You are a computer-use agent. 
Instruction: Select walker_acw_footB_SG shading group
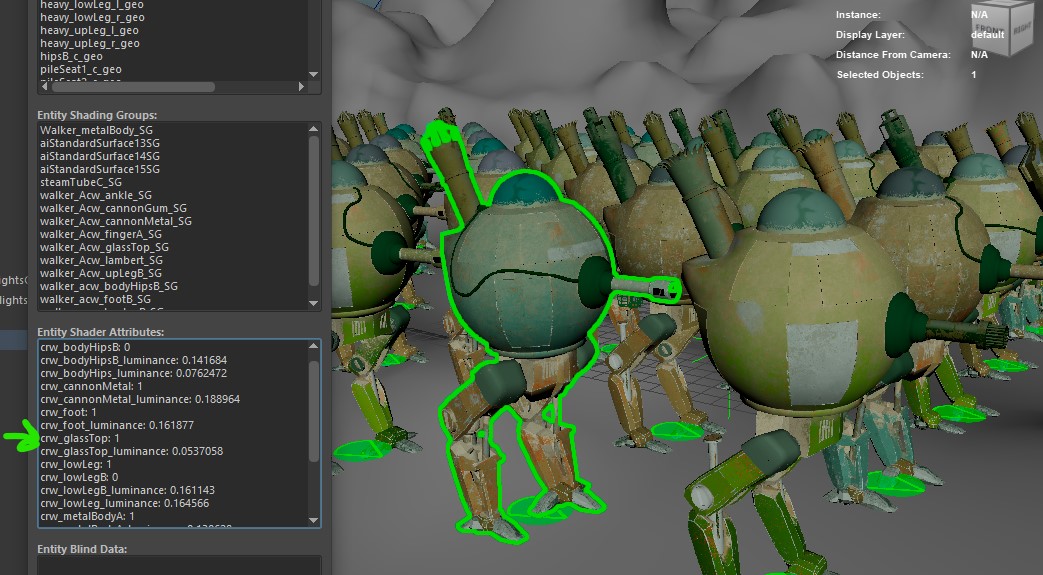coord(95,299)
